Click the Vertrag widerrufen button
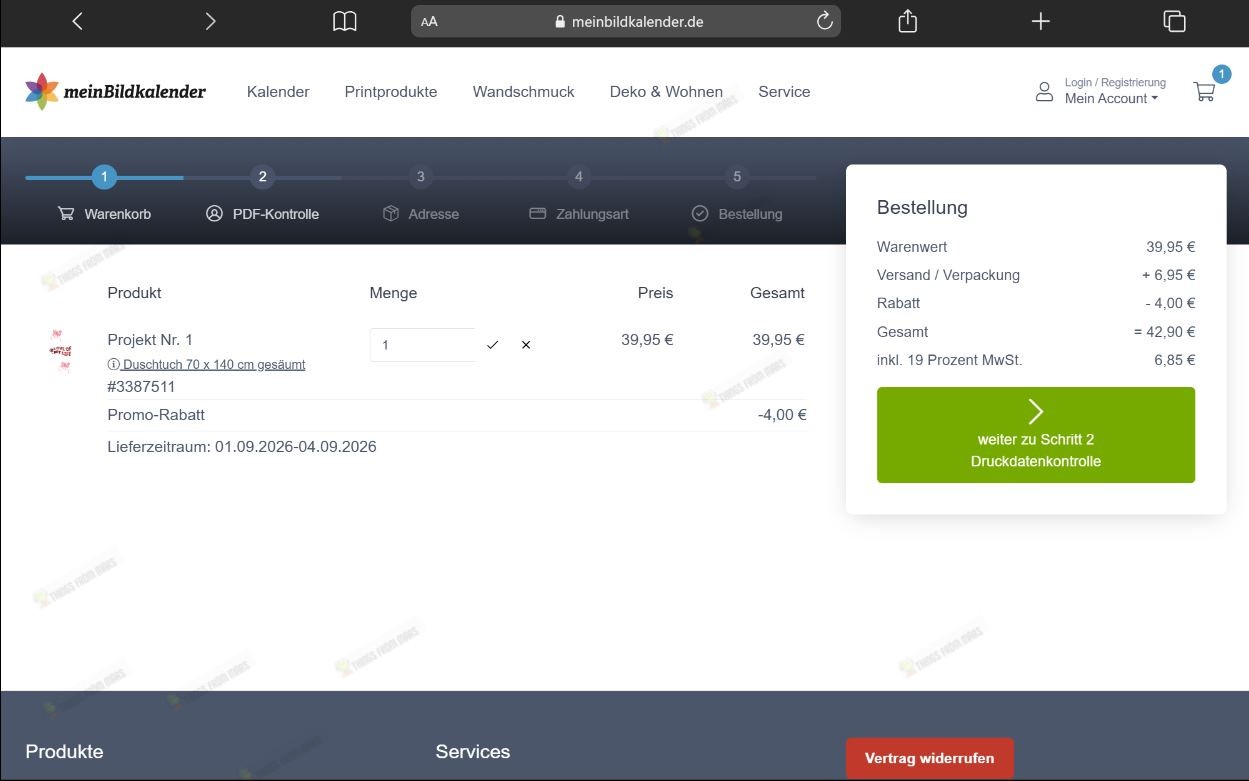The width and height of the screenshot is (1249, 781). (x=930, y=758)
